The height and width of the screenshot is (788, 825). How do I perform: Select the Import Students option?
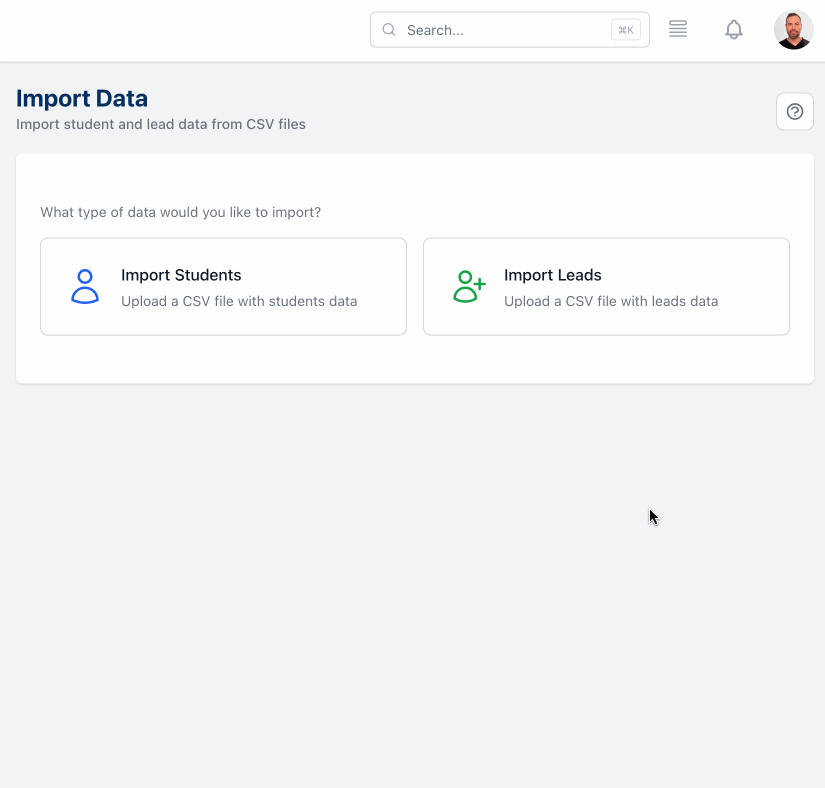click(223, 286)
